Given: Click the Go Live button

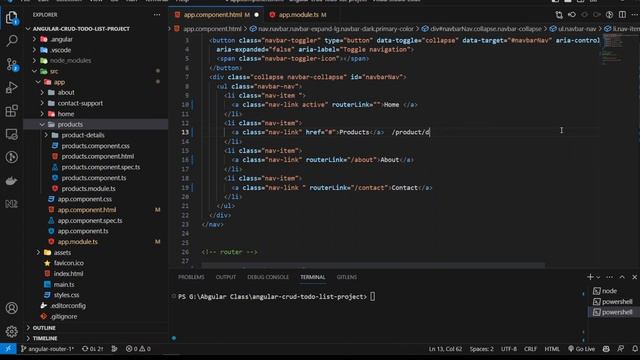Looking at the screenshot, I should (581, 349).
